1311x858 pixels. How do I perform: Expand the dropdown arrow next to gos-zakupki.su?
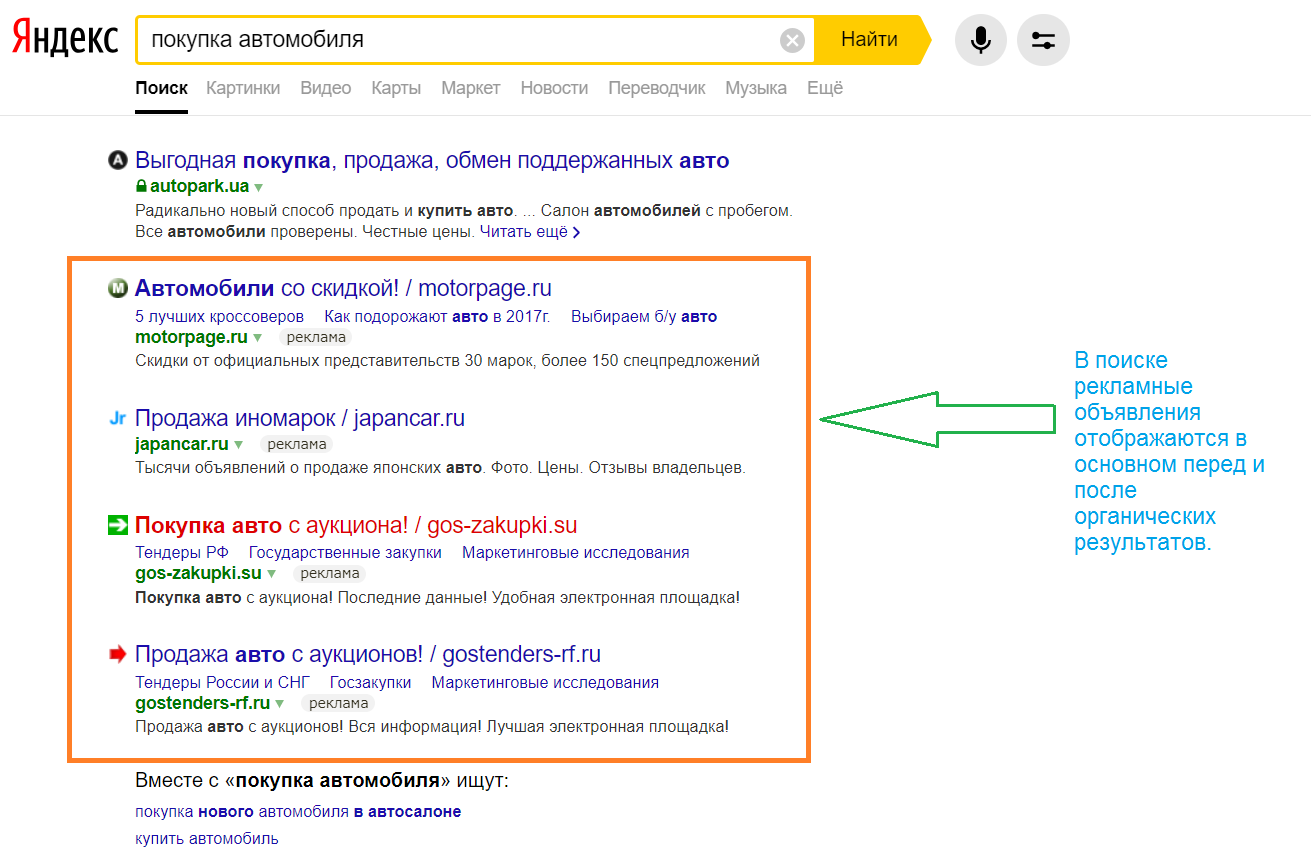click(271, 574)
